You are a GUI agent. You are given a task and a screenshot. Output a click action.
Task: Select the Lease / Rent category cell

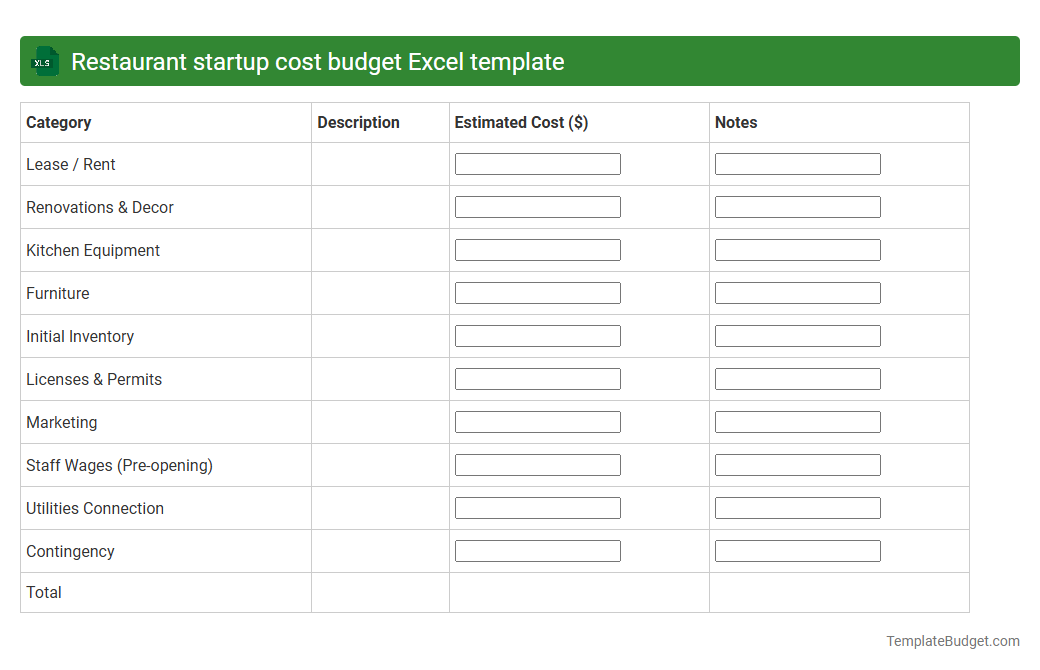(70, 164)
